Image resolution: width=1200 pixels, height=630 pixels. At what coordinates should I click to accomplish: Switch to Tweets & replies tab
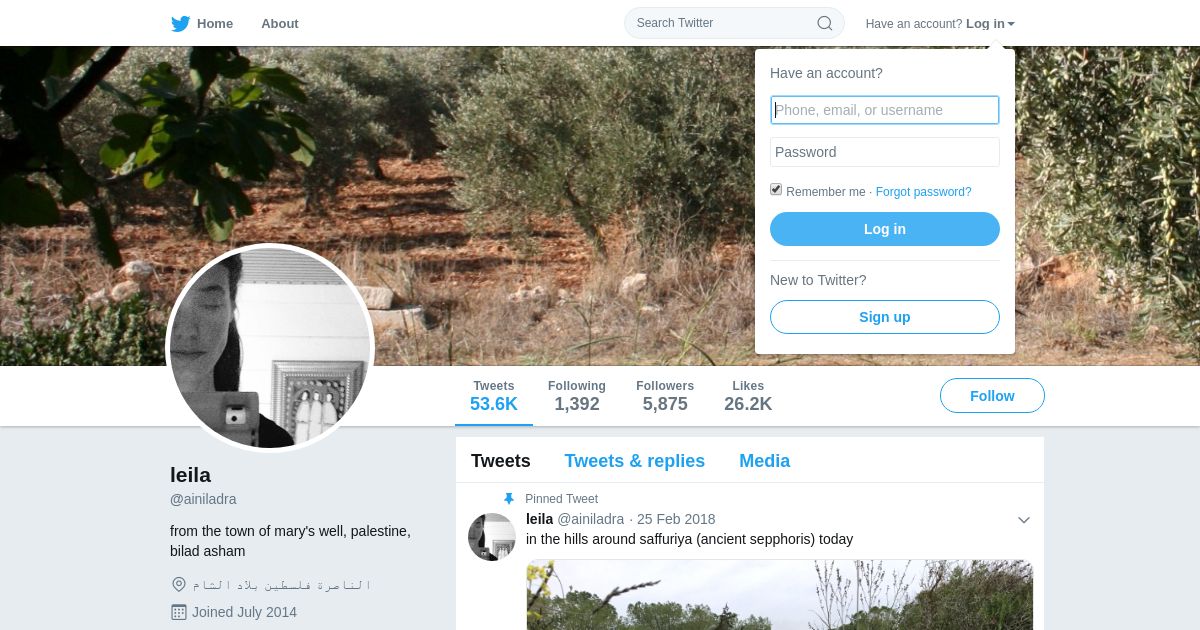(634, 461)
